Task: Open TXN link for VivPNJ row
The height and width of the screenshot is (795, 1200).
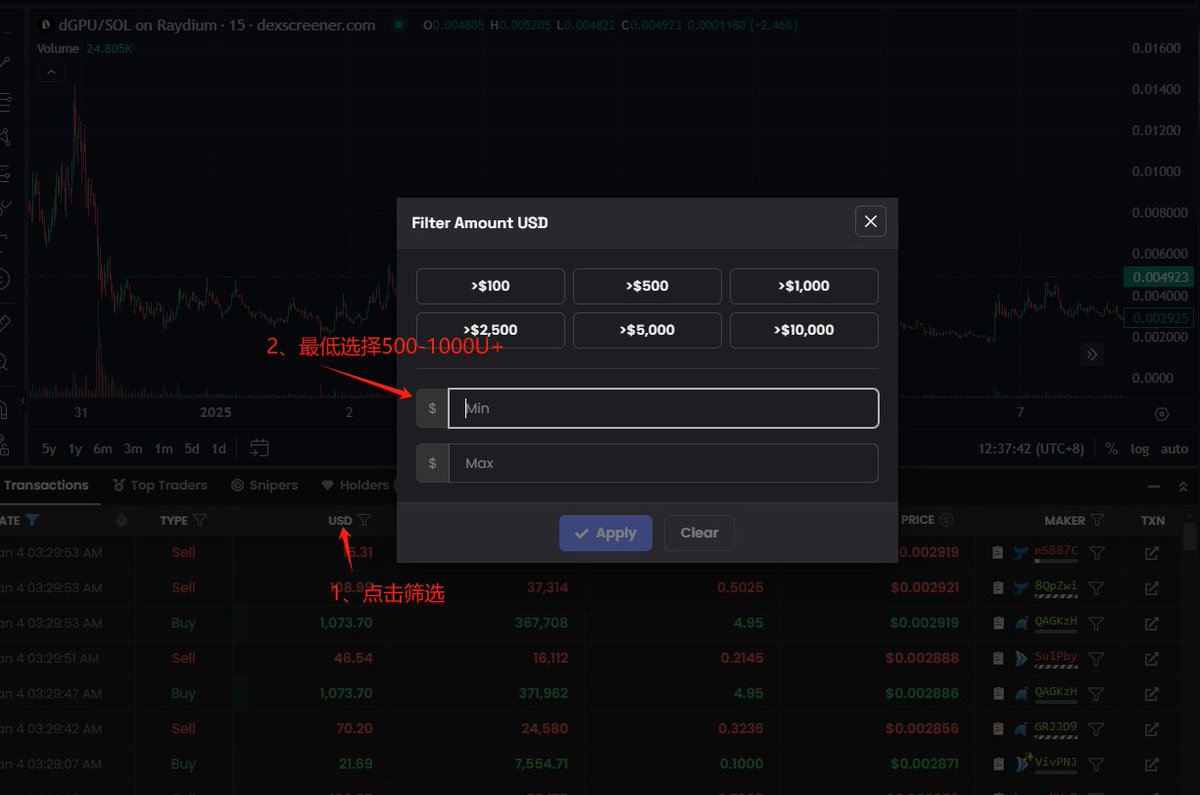Action: 1152,764
